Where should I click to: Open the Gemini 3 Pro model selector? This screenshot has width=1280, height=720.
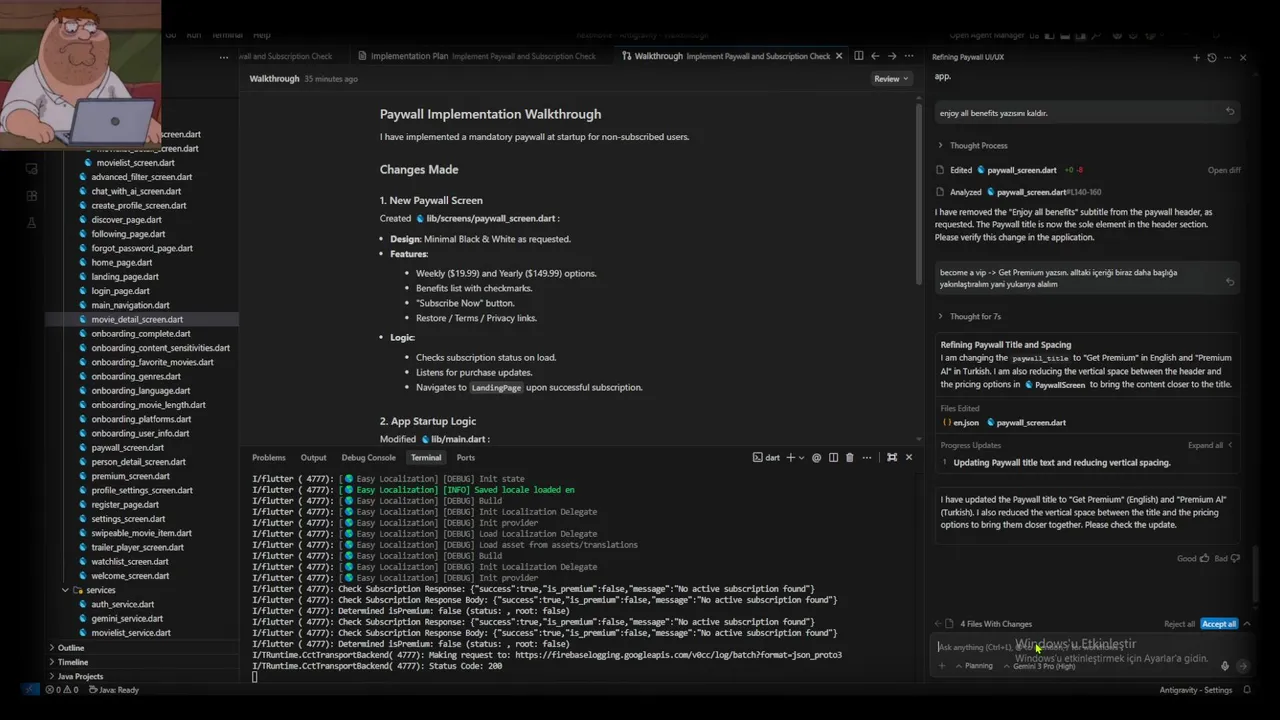(x=1043, y=666)
